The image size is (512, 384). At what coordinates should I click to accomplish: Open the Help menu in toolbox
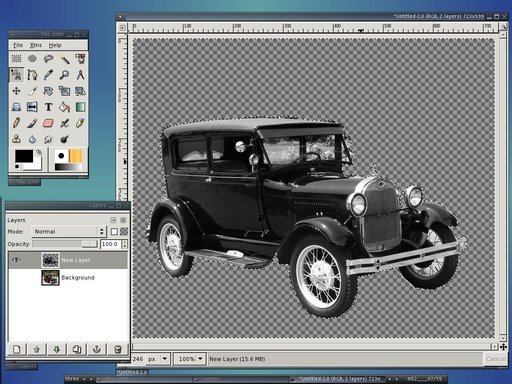(x=55, y=45)
